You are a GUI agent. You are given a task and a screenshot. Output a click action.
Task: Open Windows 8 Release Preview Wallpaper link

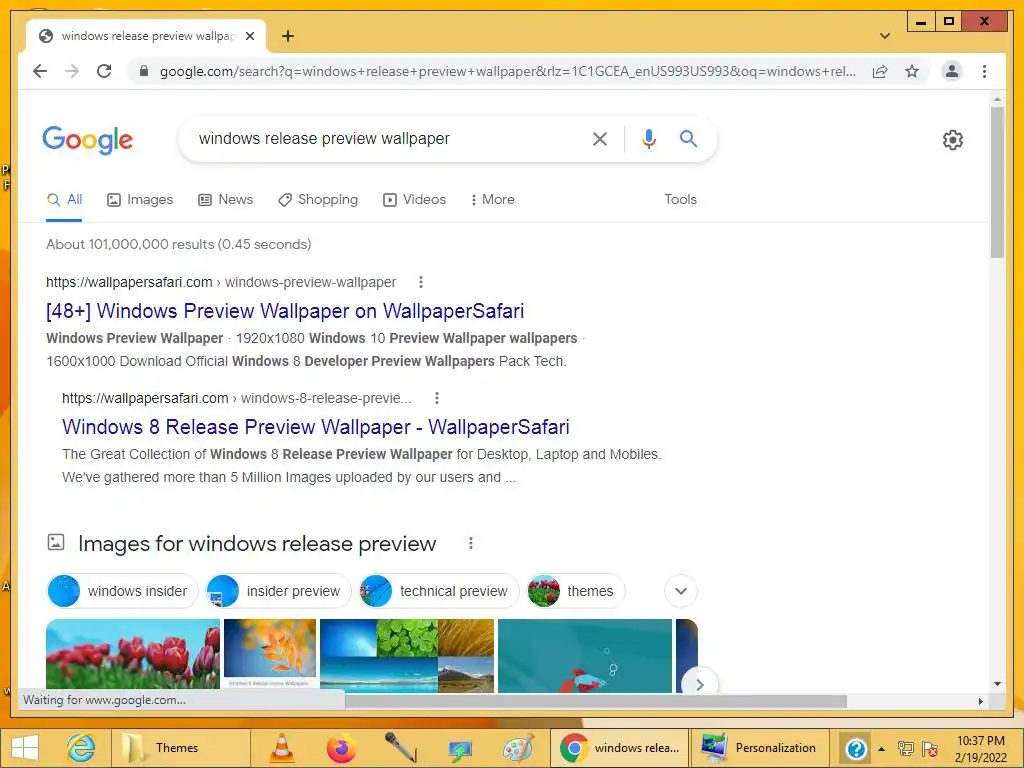[x=315, y=427]
